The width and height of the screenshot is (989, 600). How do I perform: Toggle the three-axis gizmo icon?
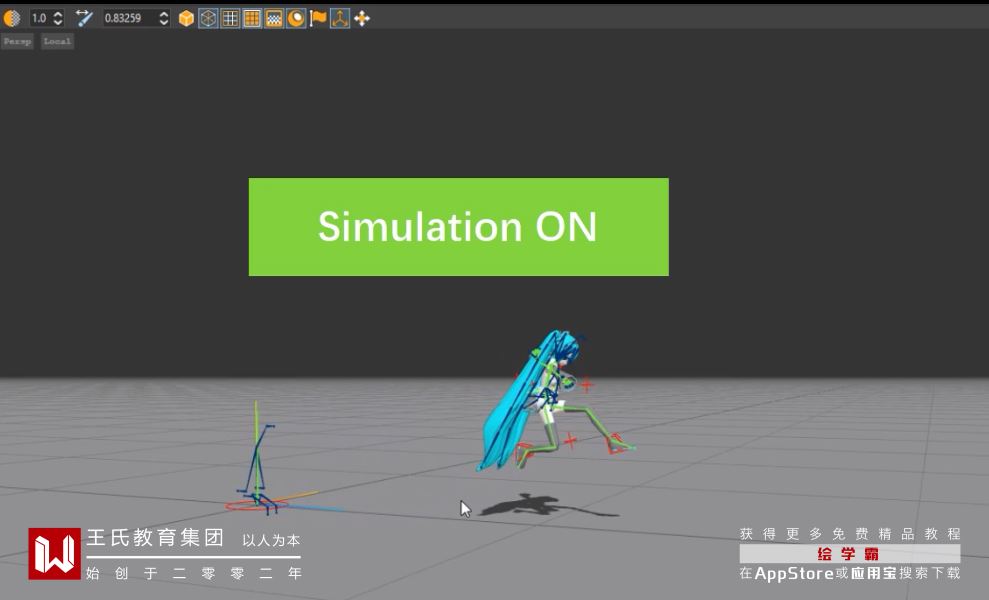340,18
